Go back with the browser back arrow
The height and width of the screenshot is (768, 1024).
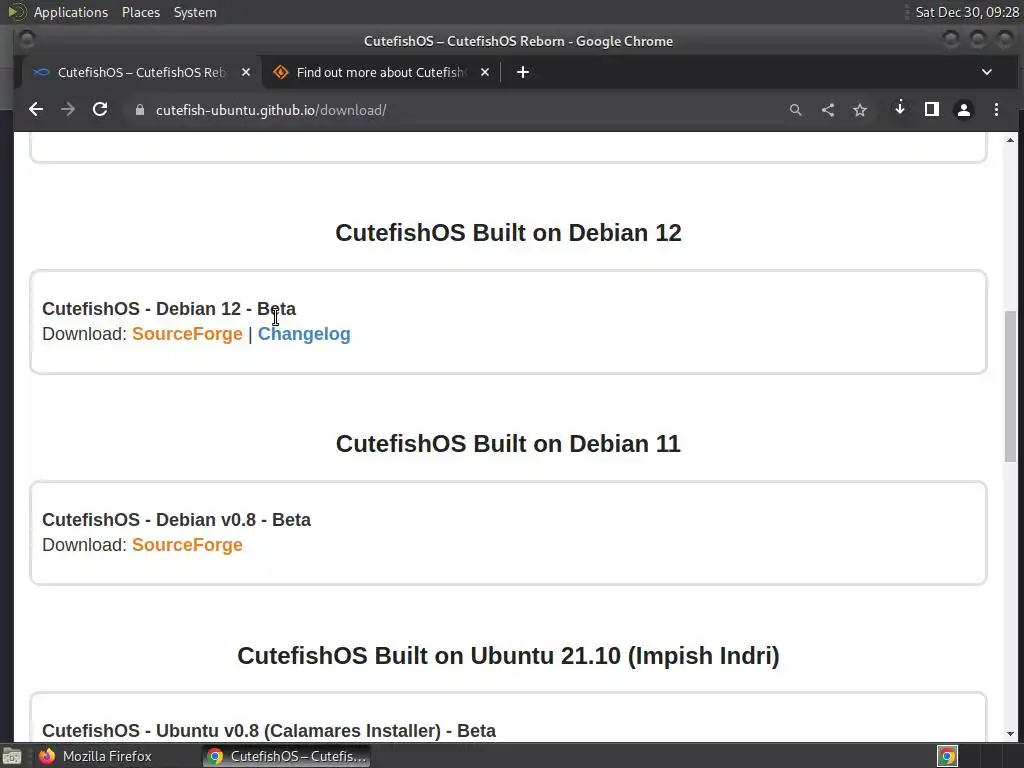36,110
